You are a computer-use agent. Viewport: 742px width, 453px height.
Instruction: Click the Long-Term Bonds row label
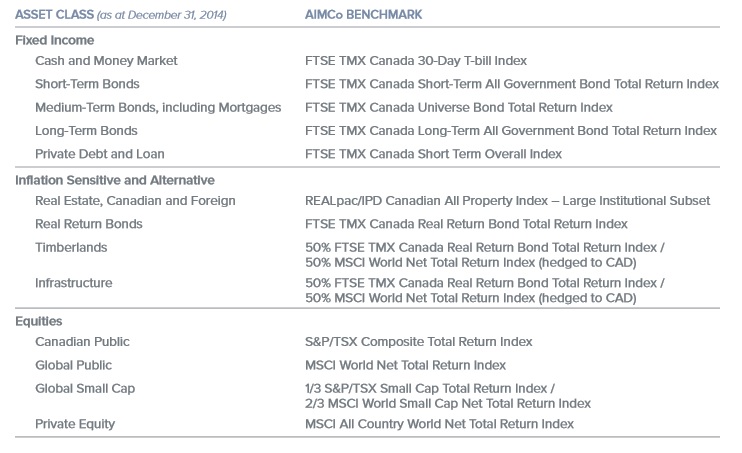click(x=86, y=130)
